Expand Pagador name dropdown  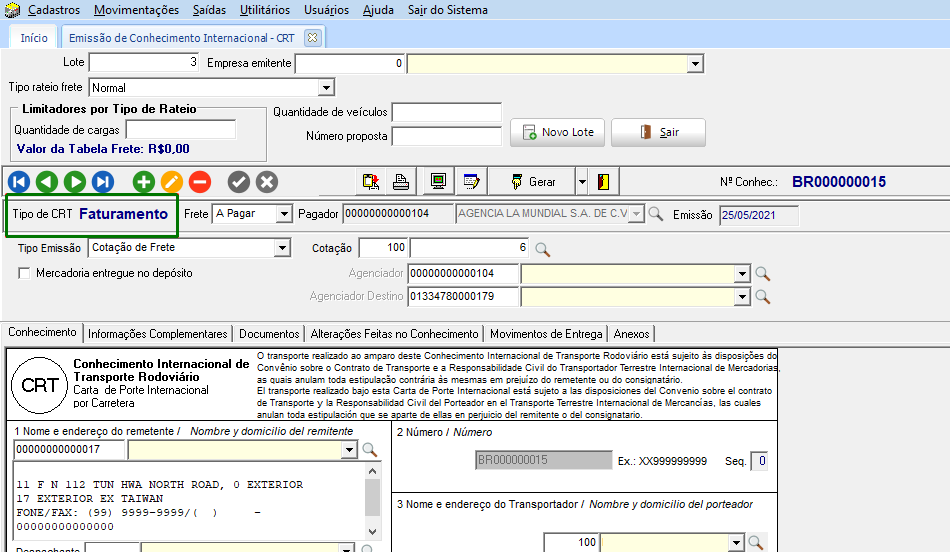pos(636,214)
